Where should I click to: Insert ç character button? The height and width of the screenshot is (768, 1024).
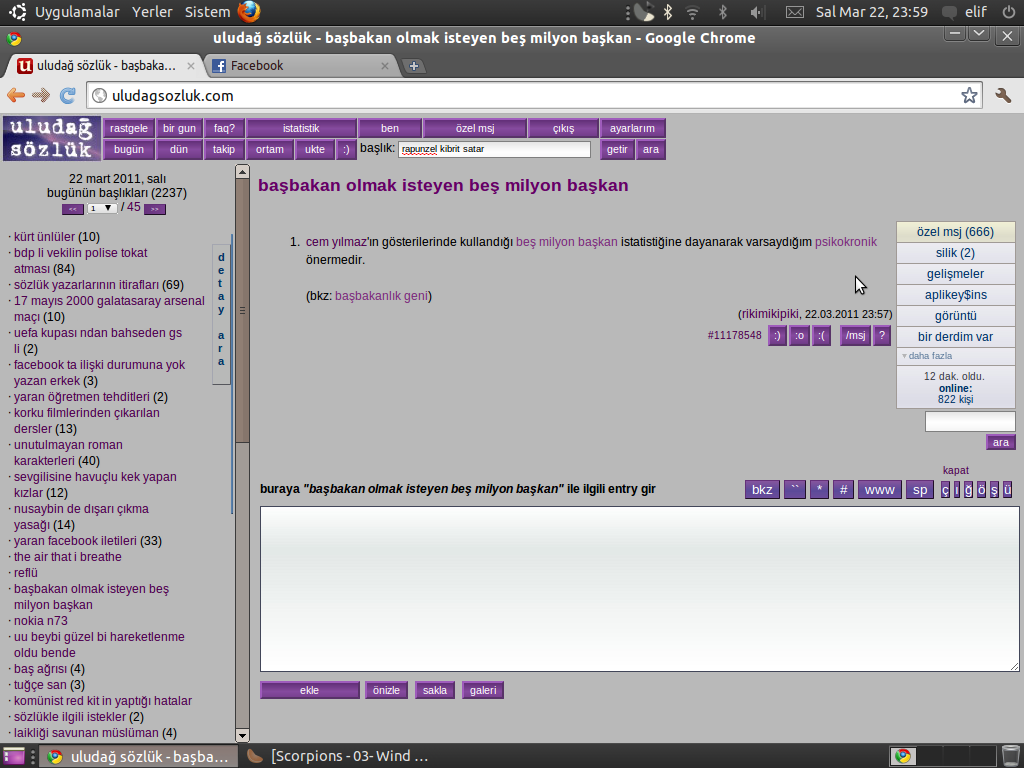(944, 490)
